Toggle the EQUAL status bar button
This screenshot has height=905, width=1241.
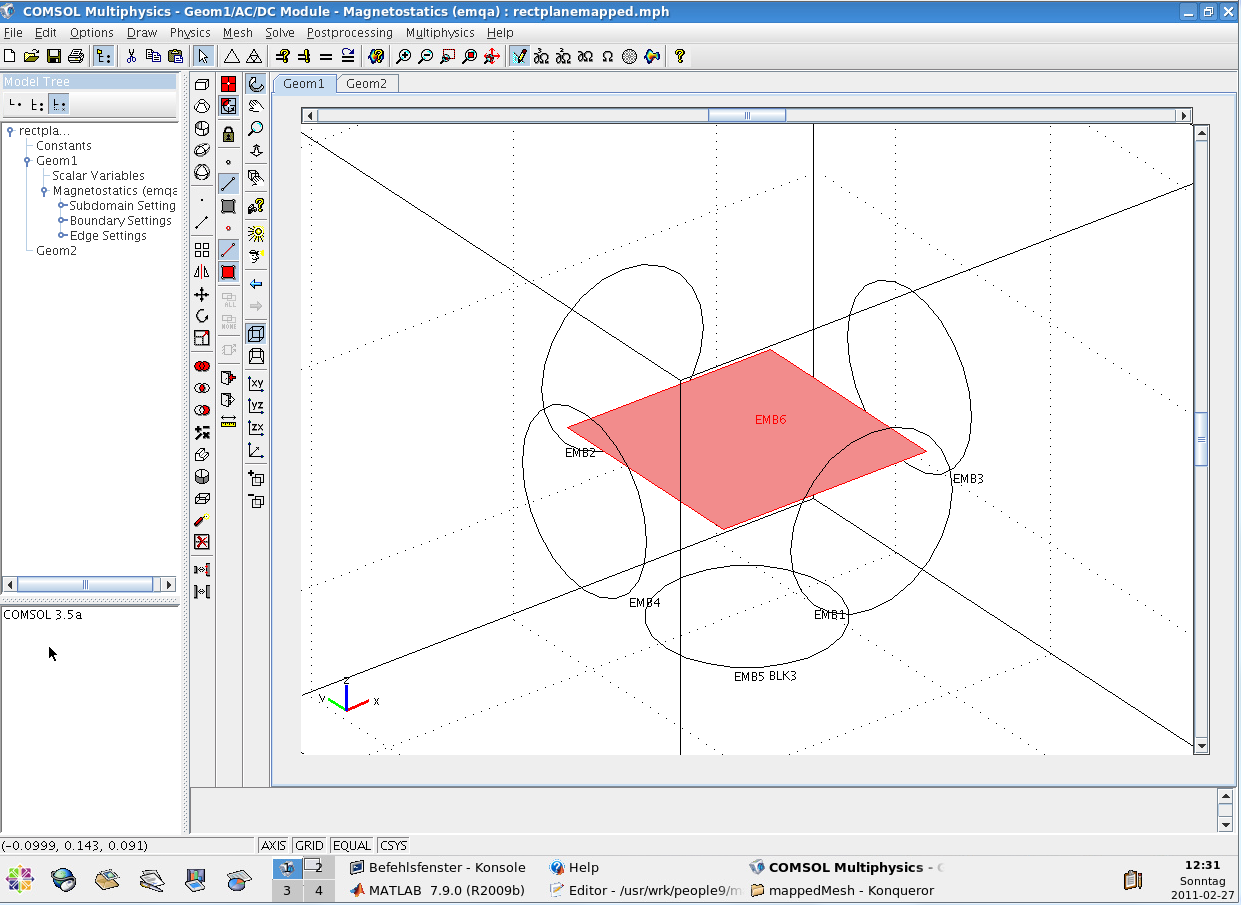(x=351, y=845)
